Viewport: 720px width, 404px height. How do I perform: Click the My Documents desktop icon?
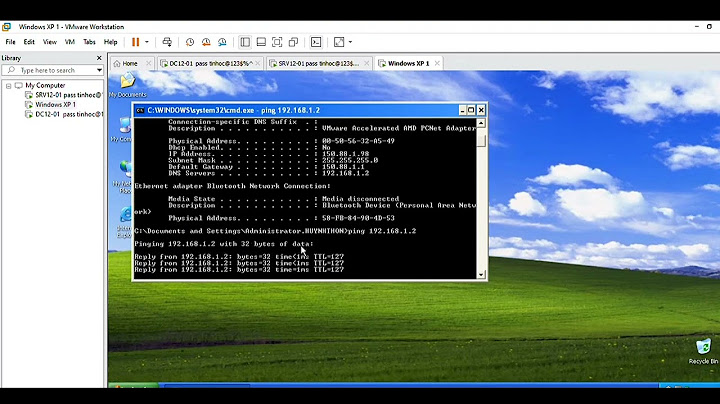128,85
